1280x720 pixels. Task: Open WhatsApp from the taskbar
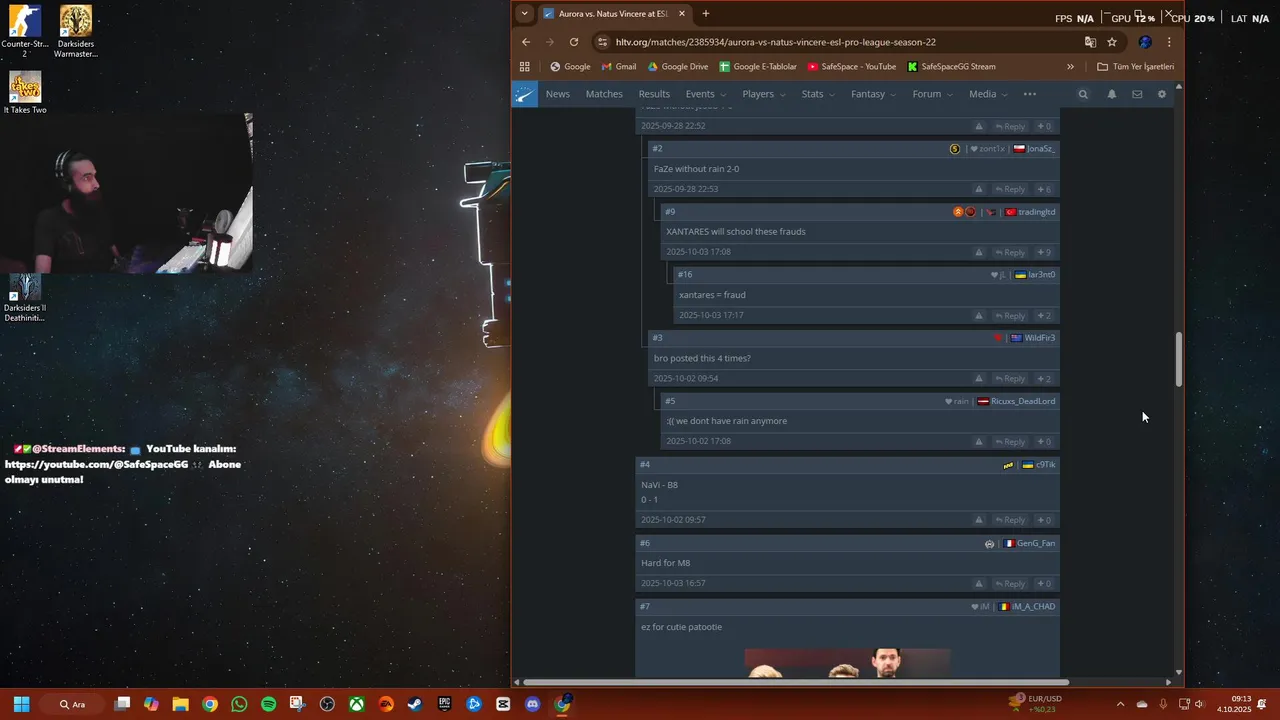pos(239,704)
